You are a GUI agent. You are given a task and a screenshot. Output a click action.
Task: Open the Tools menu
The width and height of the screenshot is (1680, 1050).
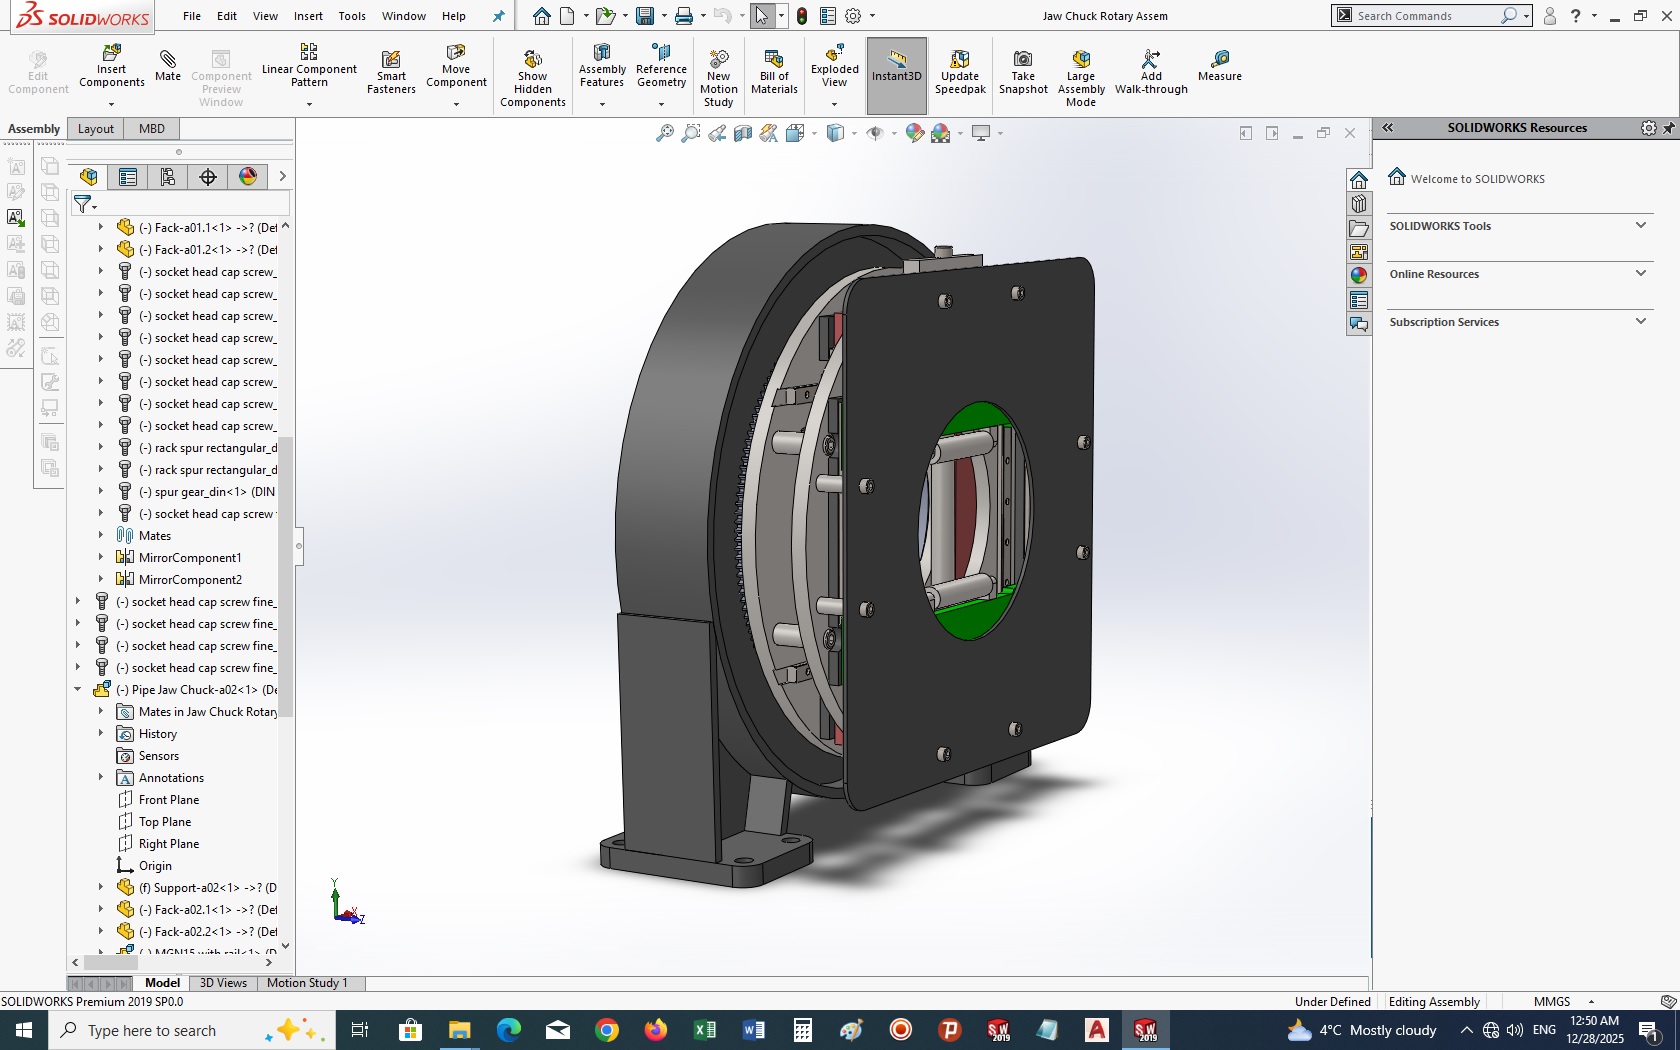pos(351,16)
